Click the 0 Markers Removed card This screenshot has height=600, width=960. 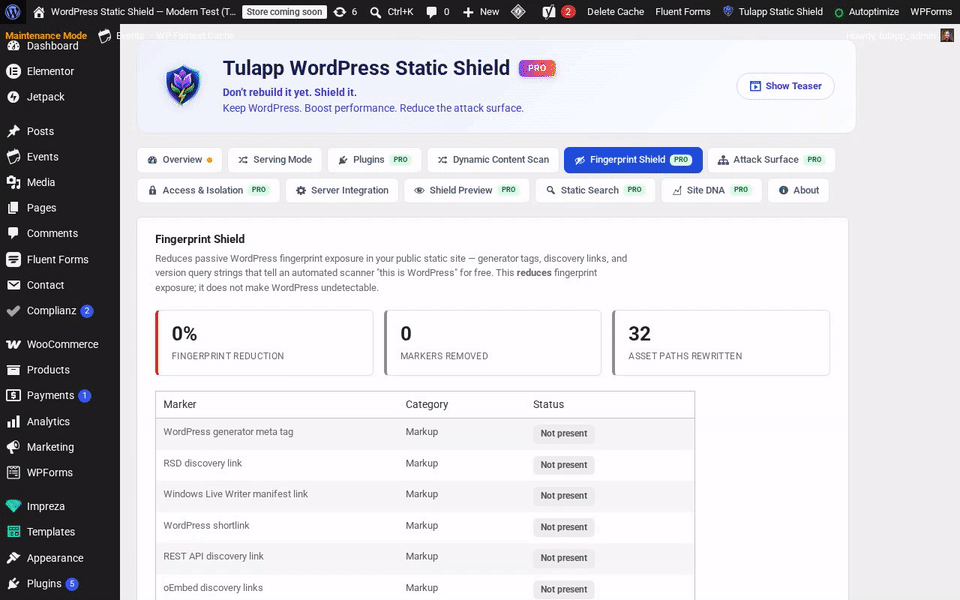pyautogui.click(x=493, y=343)
